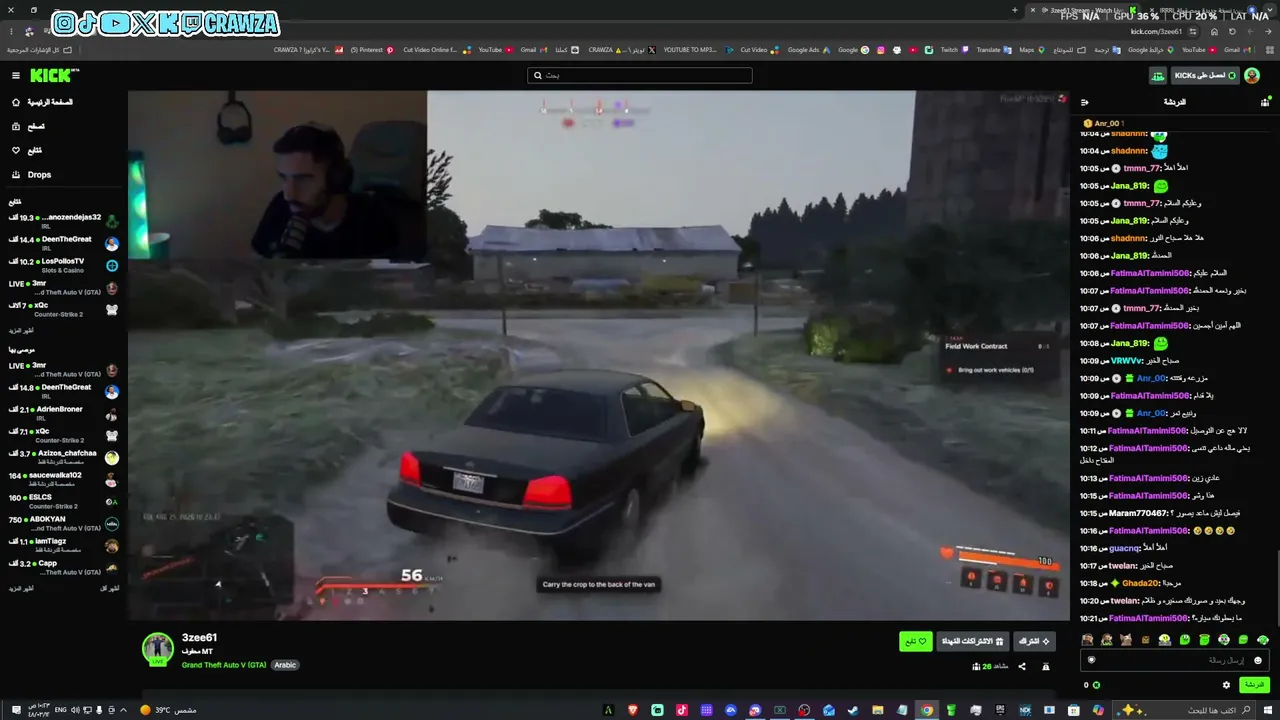Reload the page in browser

pyautogui.click(x=1232, y=31)
